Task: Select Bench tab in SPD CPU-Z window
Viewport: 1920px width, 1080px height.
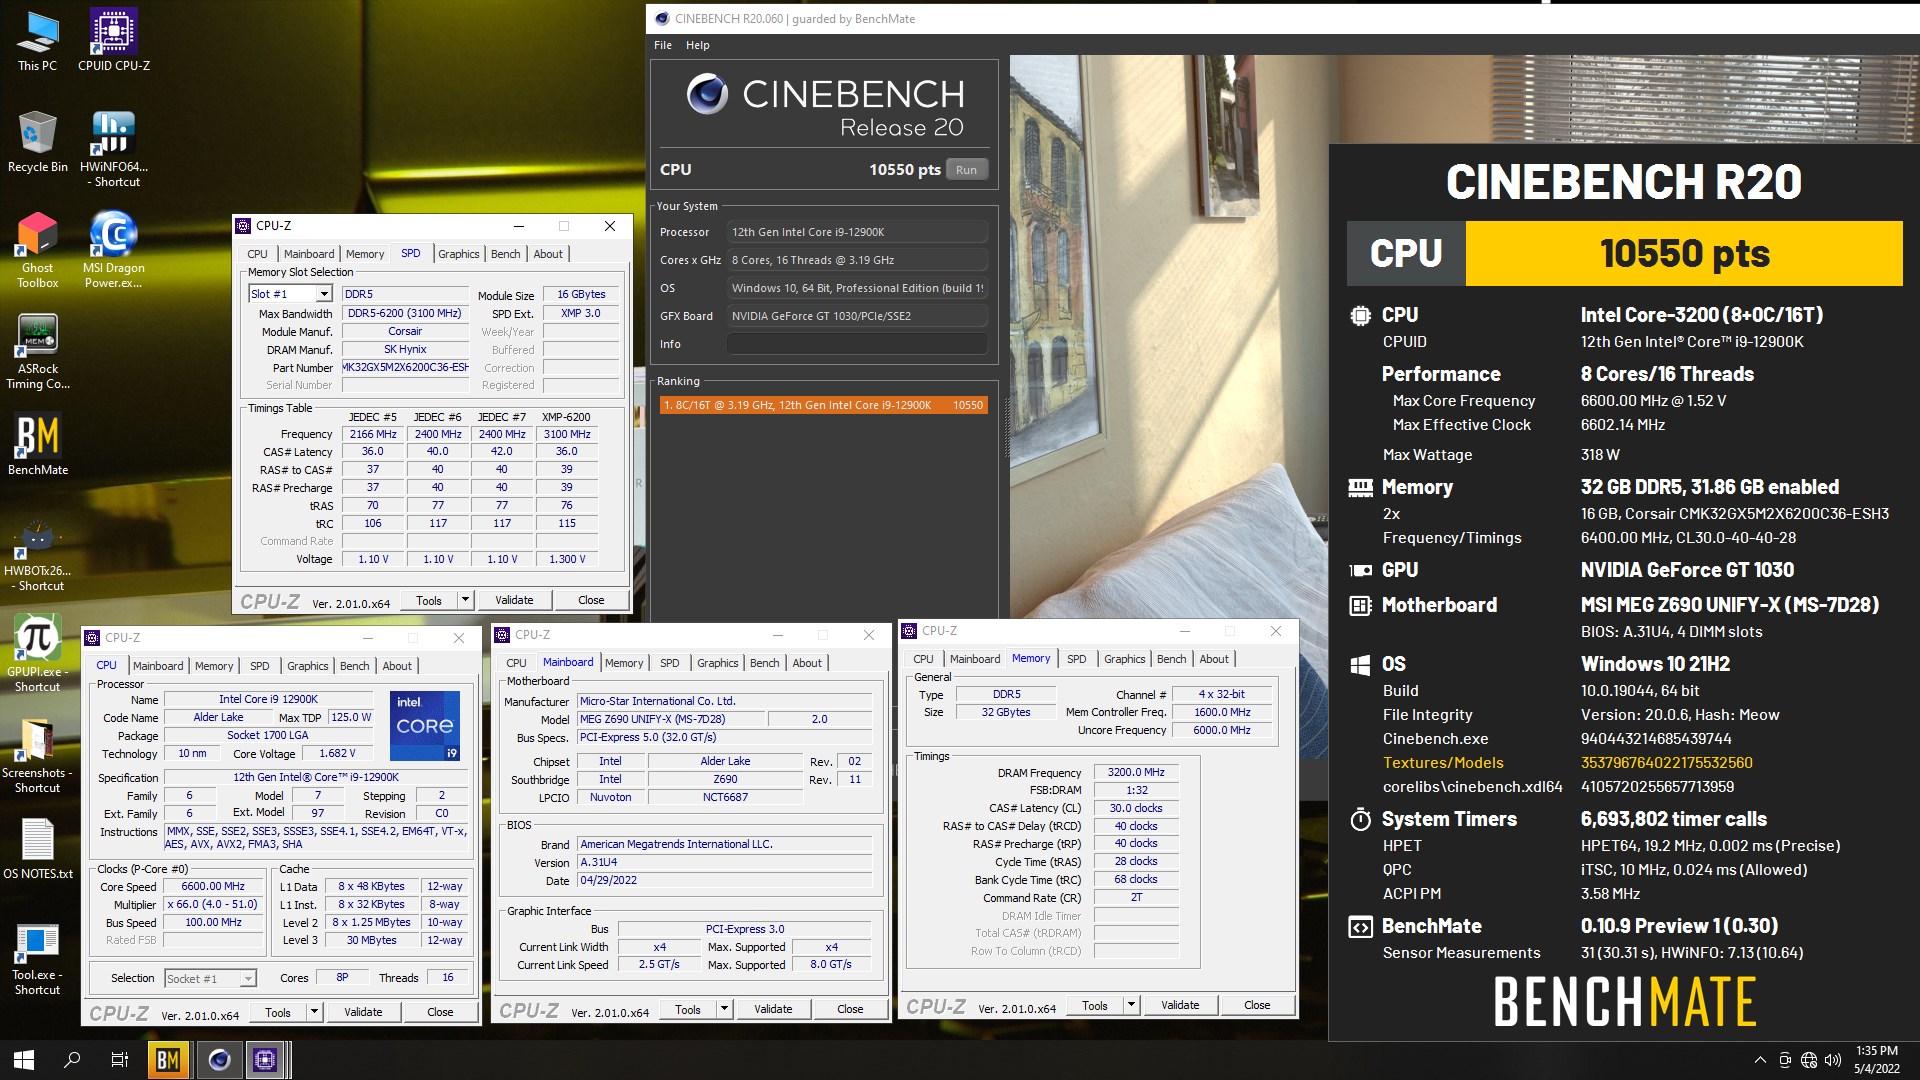Action: pyautogui.click(x=506, y=254)
